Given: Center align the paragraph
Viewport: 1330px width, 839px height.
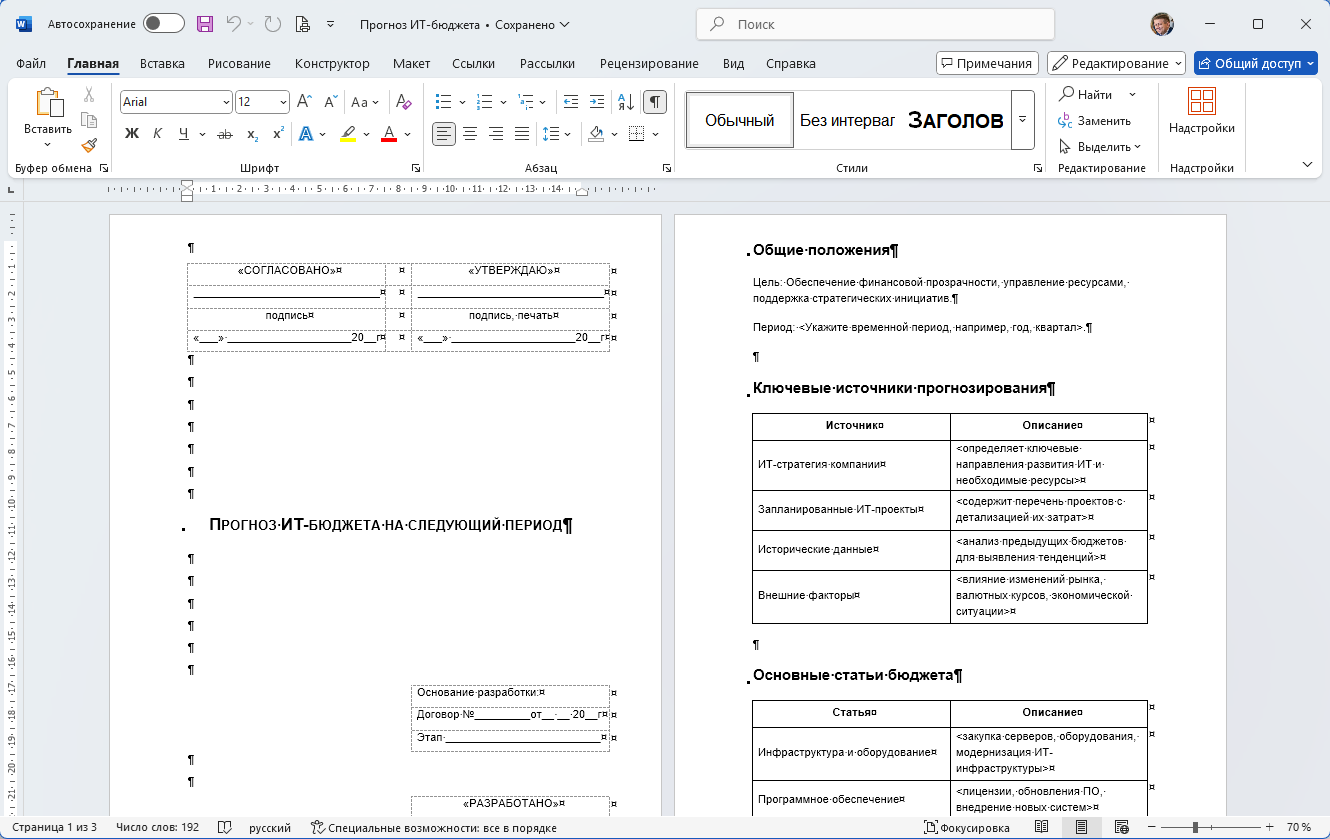Looking at the screenshot, I should coord(470,134).
